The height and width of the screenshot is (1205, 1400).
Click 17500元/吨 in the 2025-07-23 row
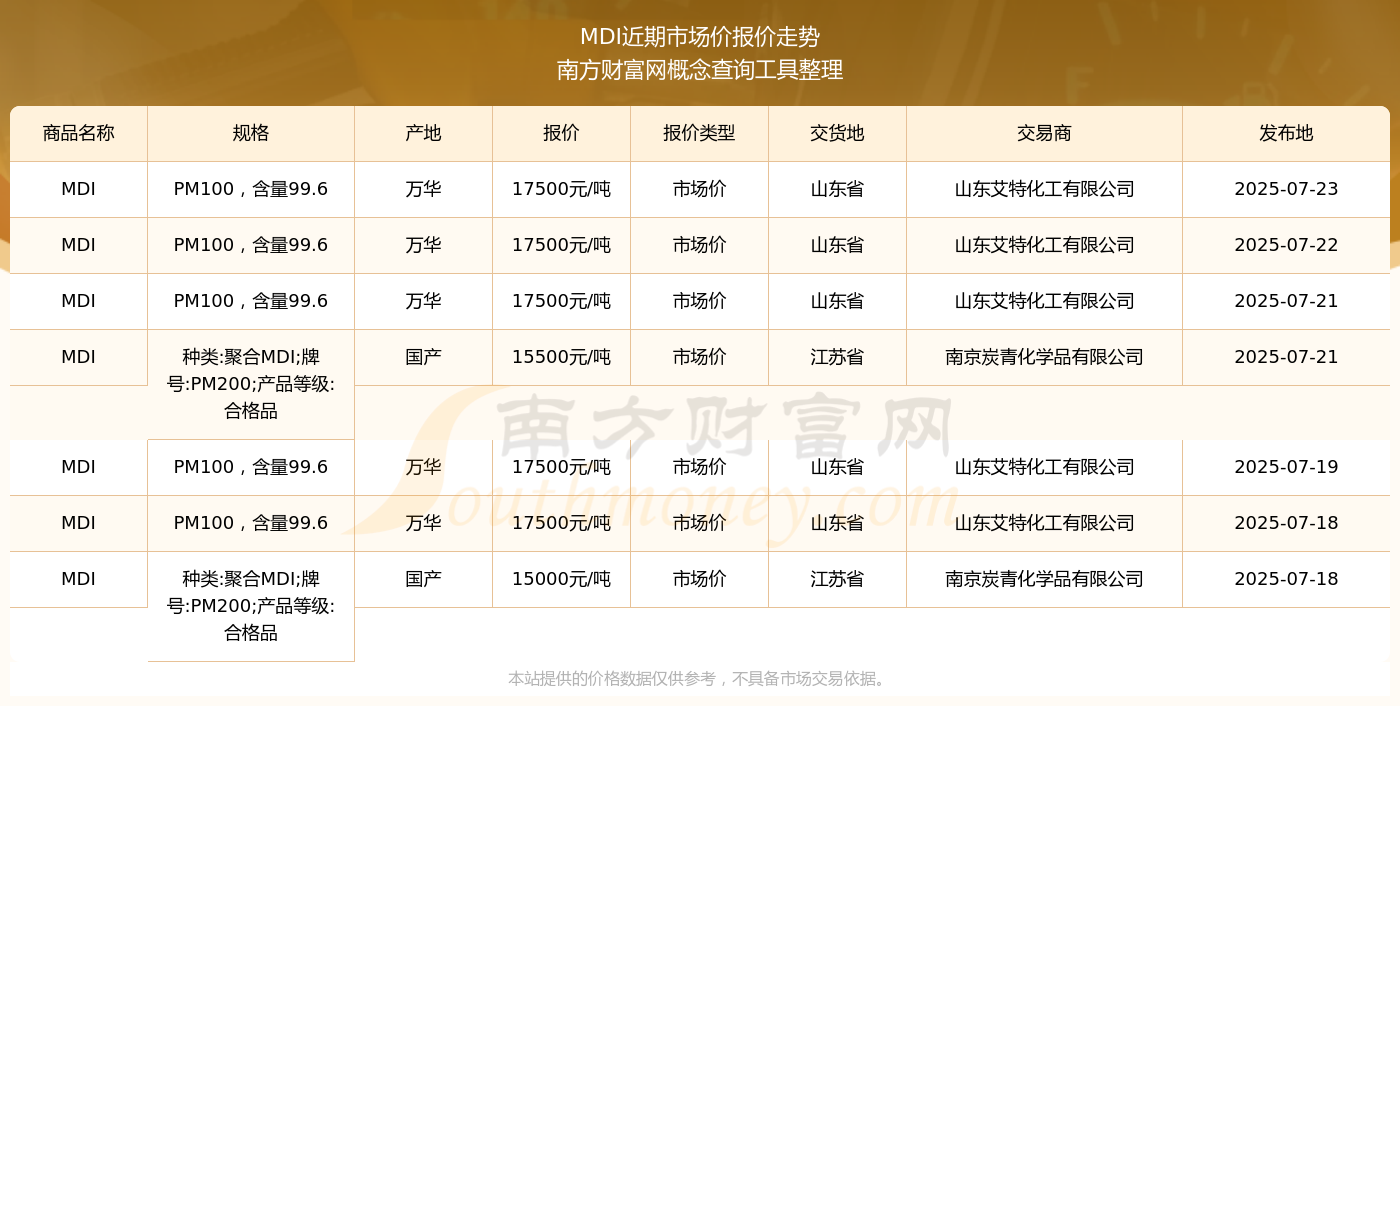562,189
